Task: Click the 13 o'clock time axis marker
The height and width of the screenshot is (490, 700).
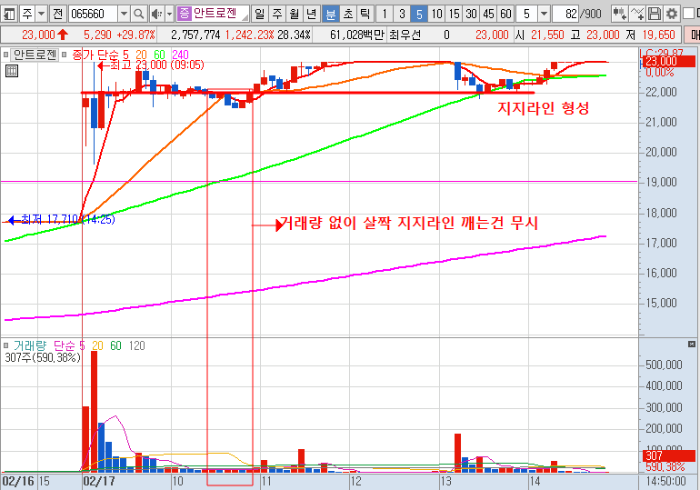Action: coord(446,482)
